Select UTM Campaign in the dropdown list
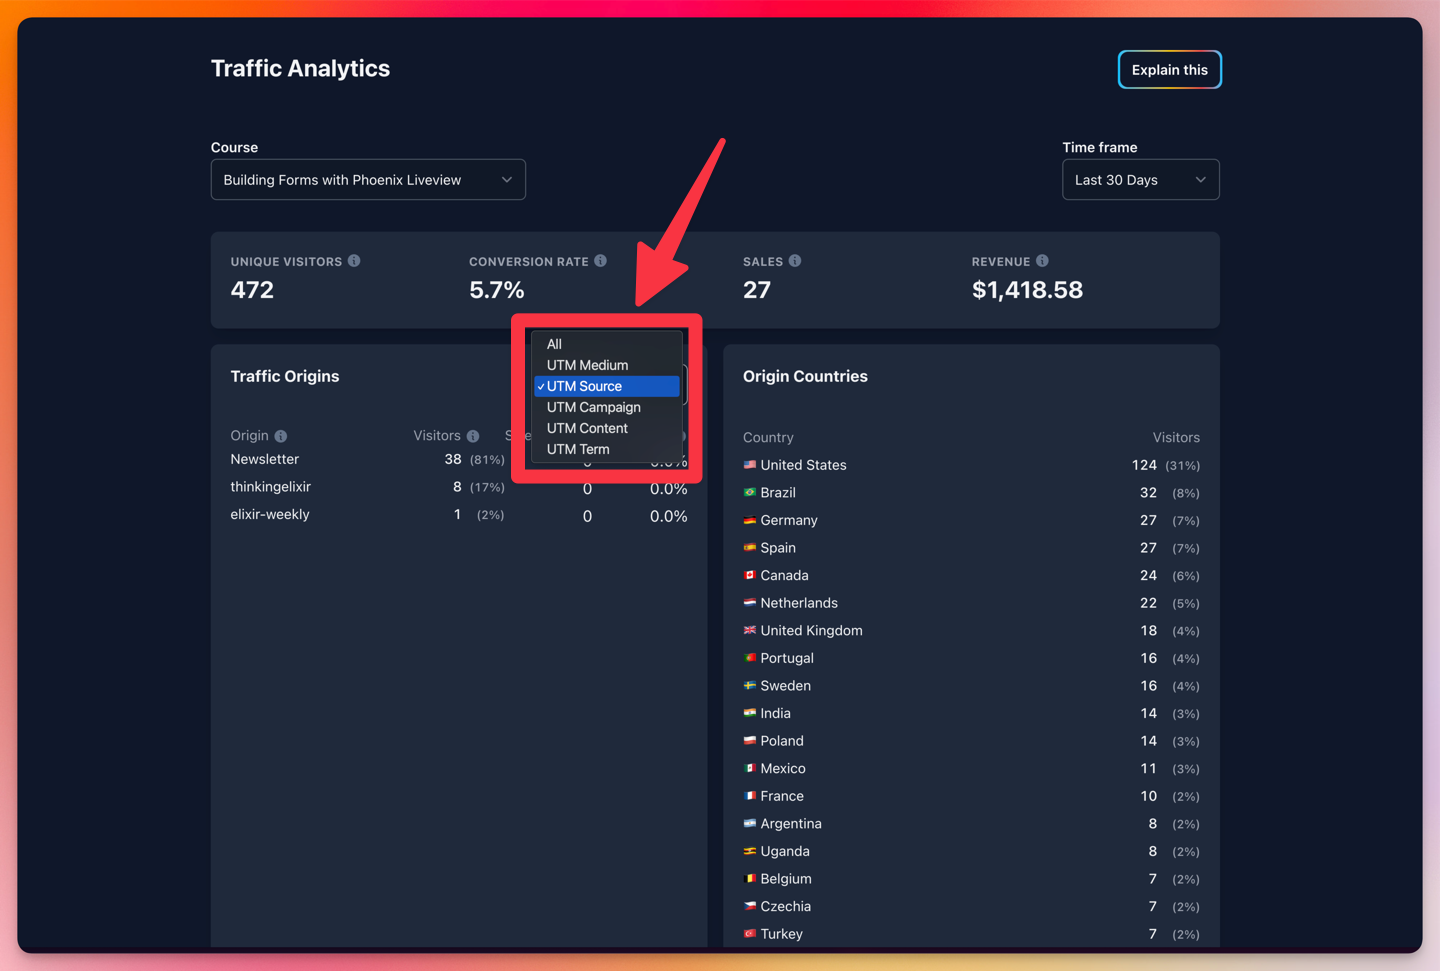Screen dimensions: 1440x971 (x=593, y=407)
